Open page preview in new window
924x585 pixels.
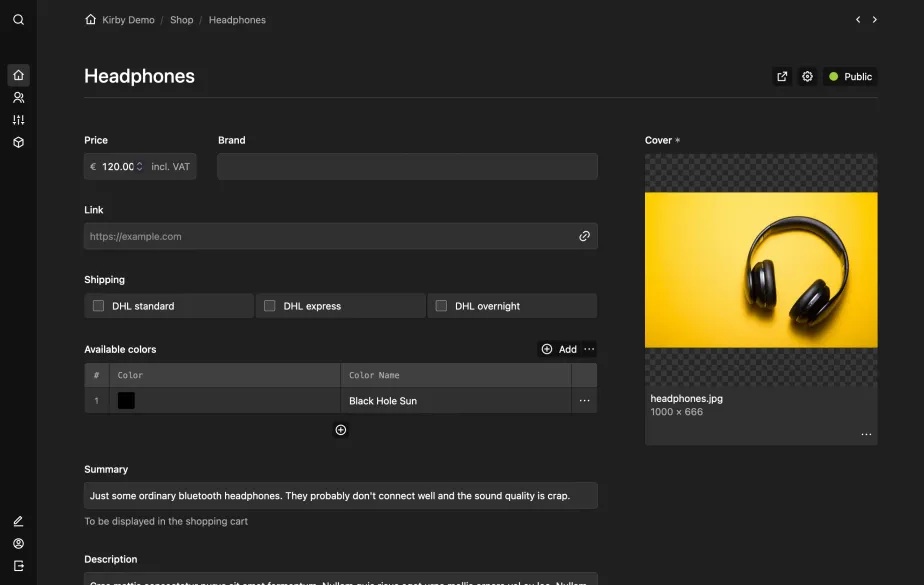click(782, 77)
